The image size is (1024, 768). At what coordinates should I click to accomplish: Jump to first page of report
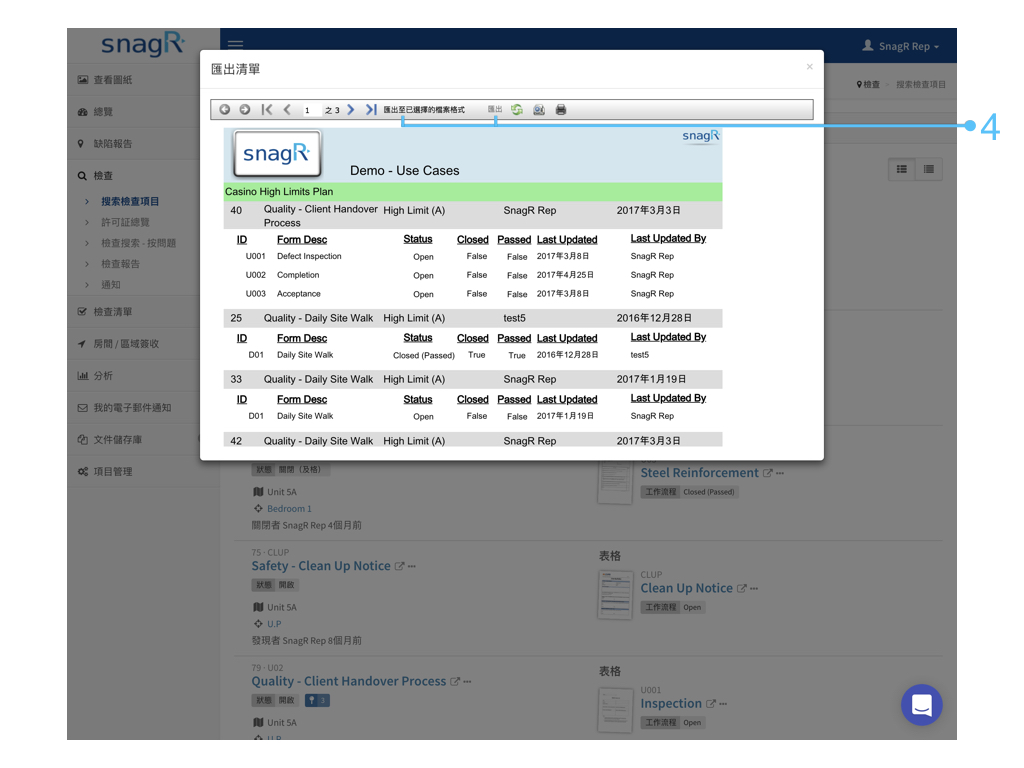266,110
